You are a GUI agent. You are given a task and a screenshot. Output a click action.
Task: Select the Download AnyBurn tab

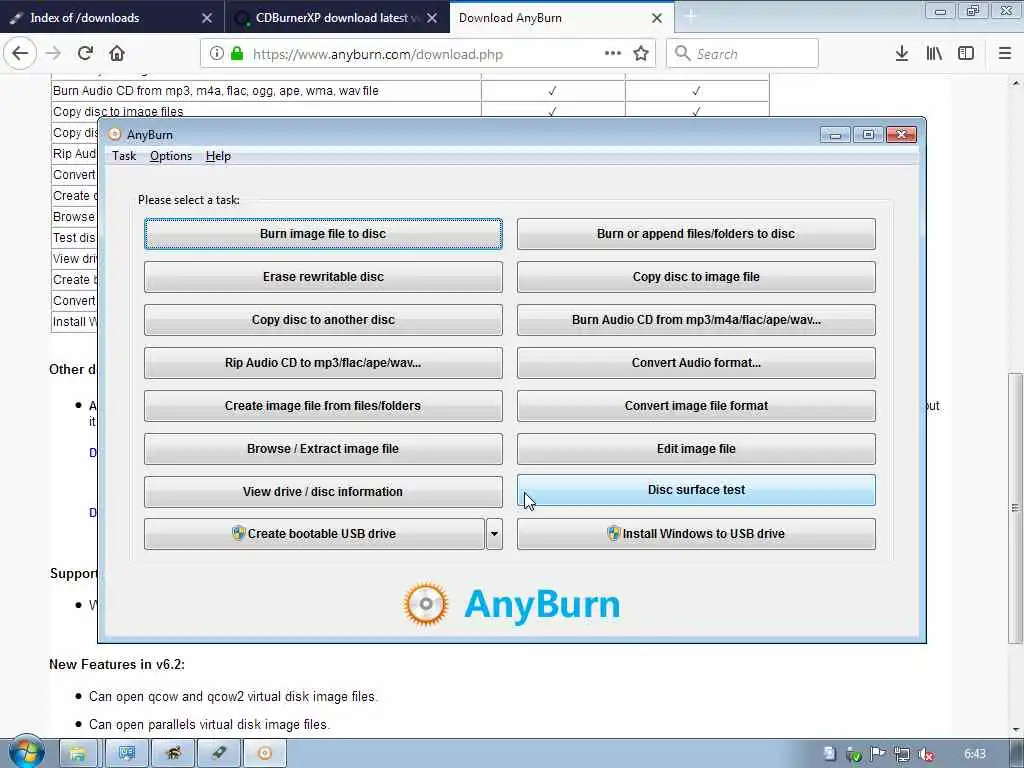click(562, 17)
